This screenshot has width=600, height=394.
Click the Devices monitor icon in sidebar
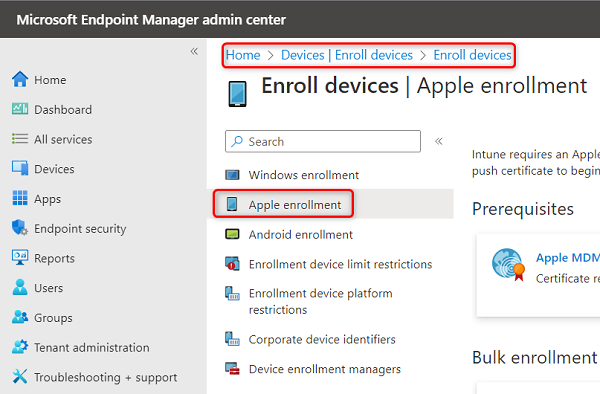(20, 168)
